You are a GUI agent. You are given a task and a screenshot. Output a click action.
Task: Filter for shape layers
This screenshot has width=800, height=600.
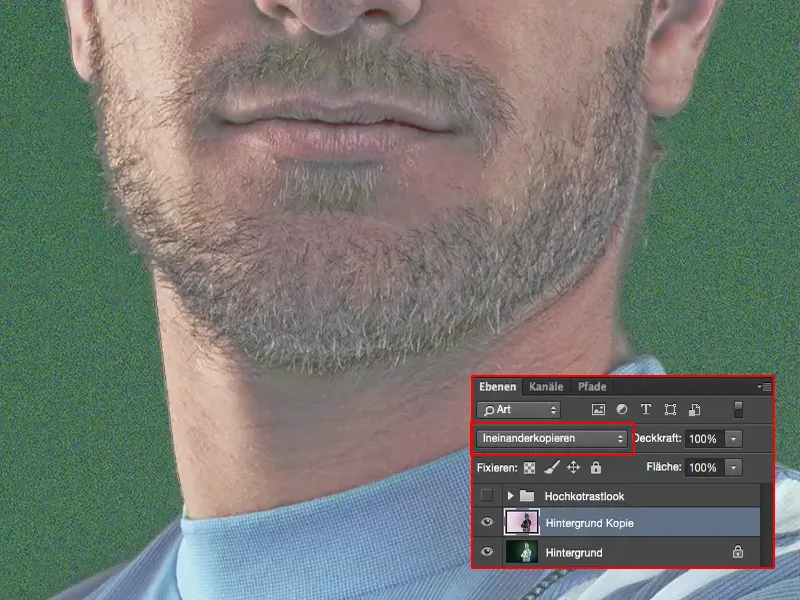pyautogui.click(x=670, y=409)
